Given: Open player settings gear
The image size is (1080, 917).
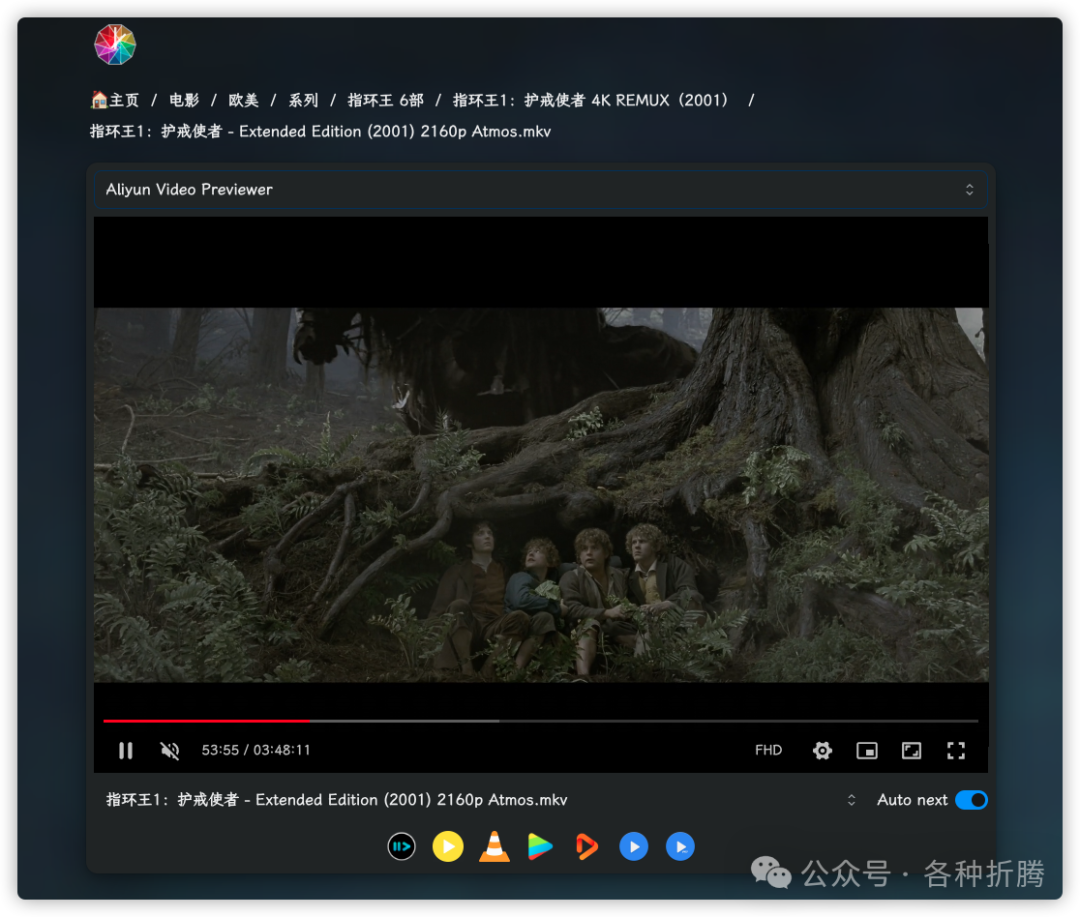Looking at the screenshot, I should click(x=822, y=750).
